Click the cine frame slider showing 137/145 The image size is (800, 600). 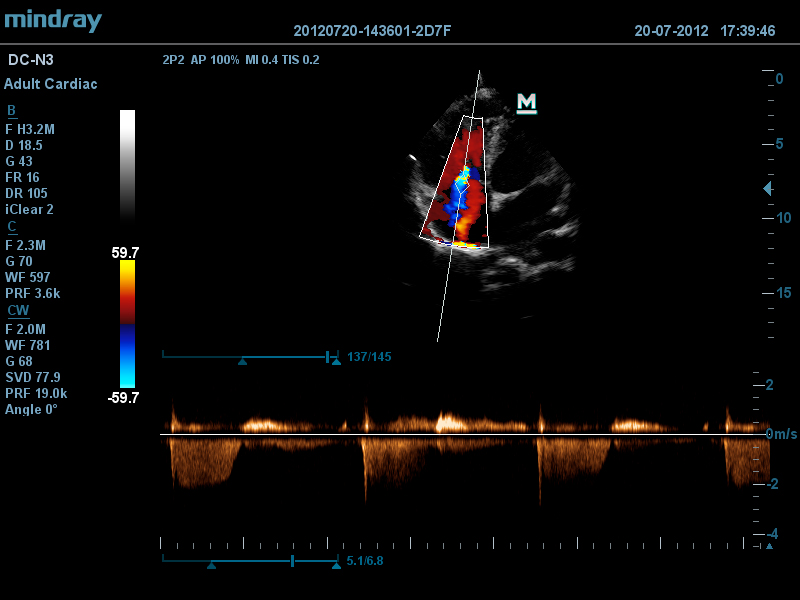click(x=251, y=357)
